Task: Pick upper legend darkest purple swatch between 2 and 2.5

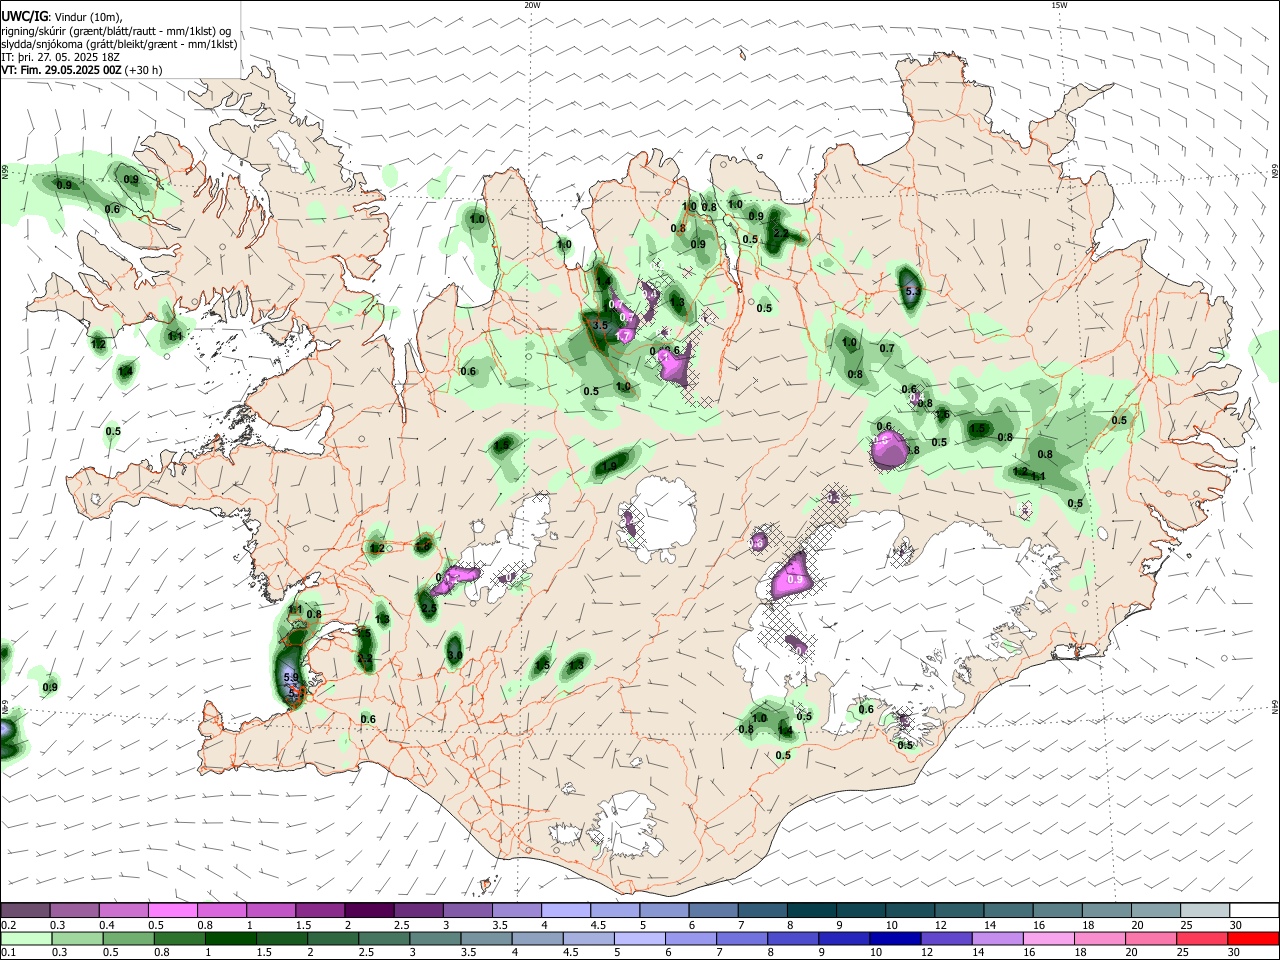Action: [369, 910]
